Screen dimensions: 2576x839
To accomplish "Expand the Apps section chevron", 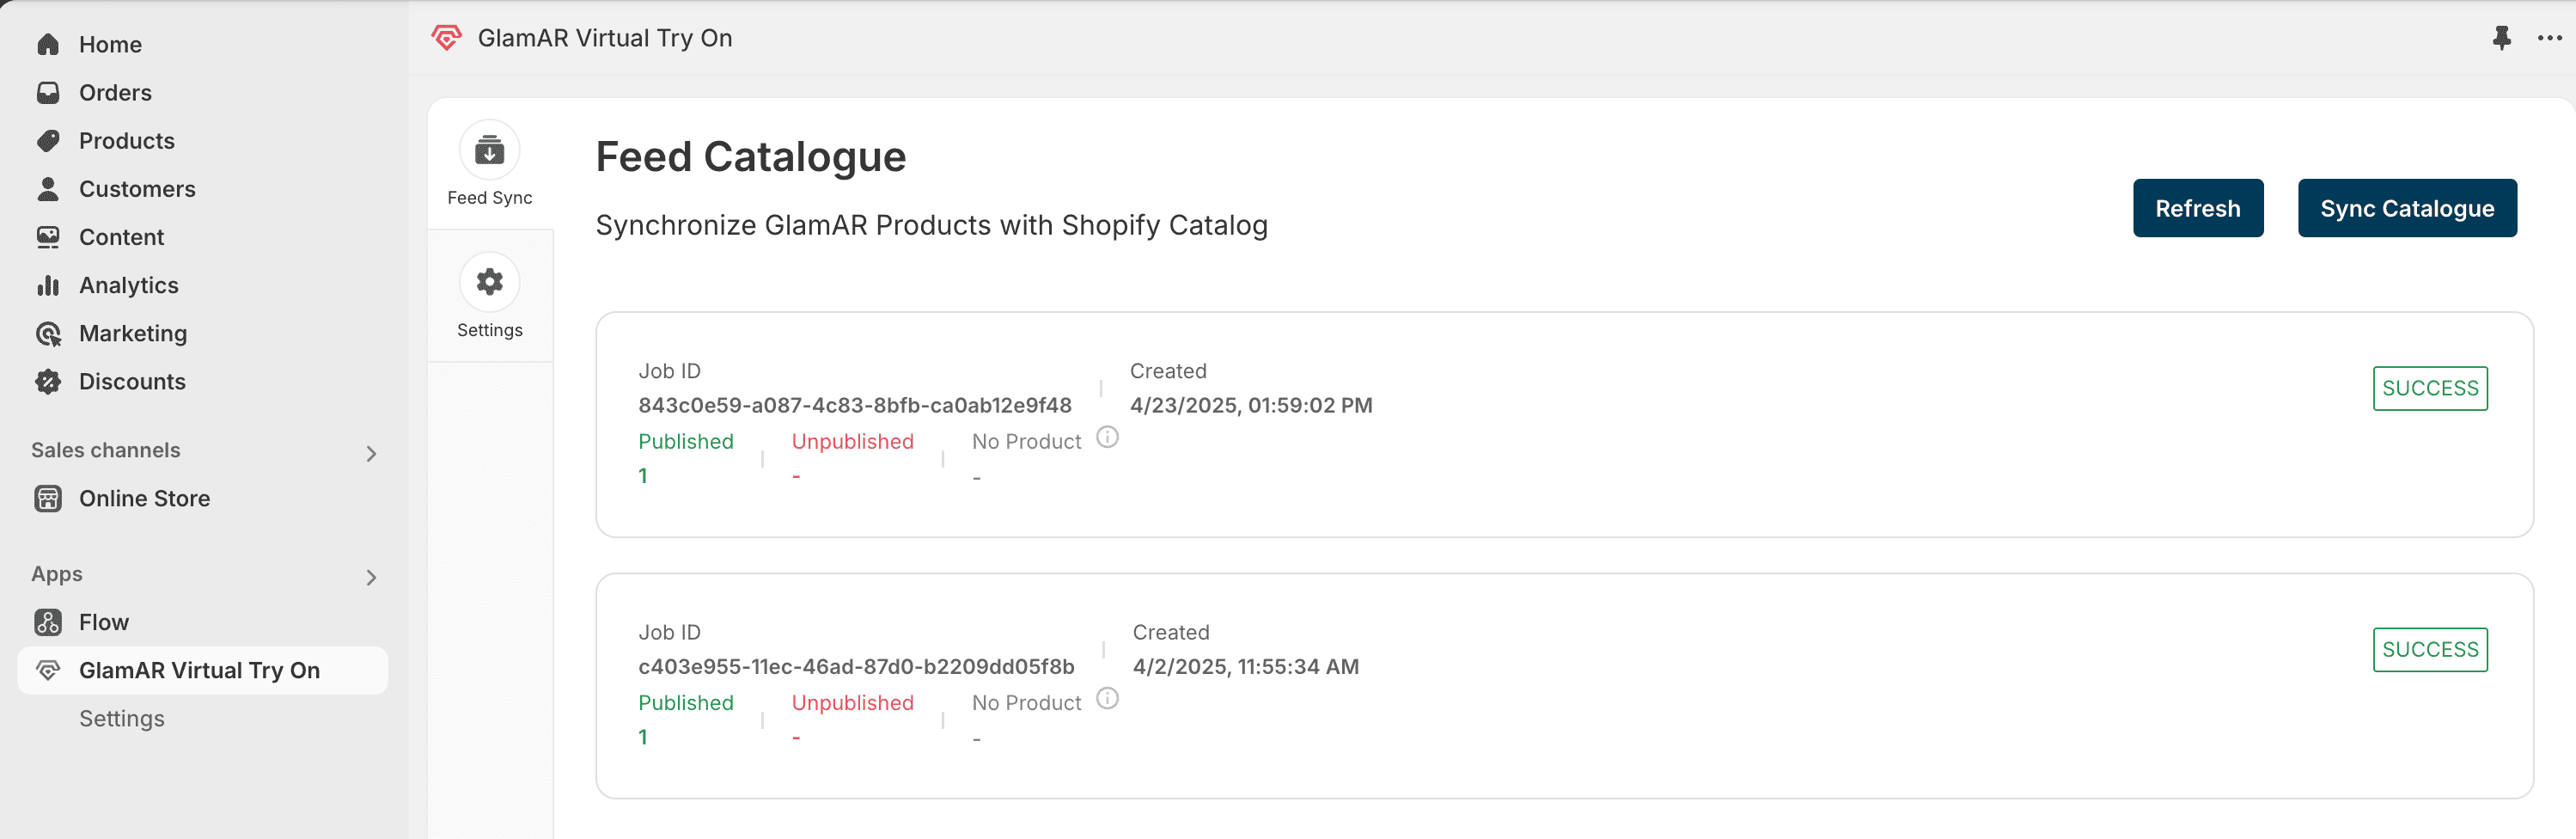I will coord(371,578).
